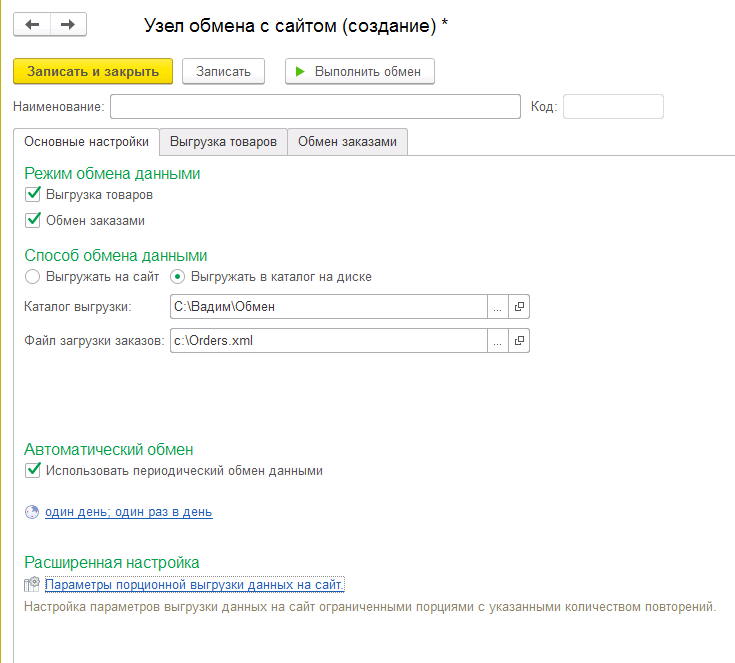Switch to the Выгрузка товаров tab

223,142
